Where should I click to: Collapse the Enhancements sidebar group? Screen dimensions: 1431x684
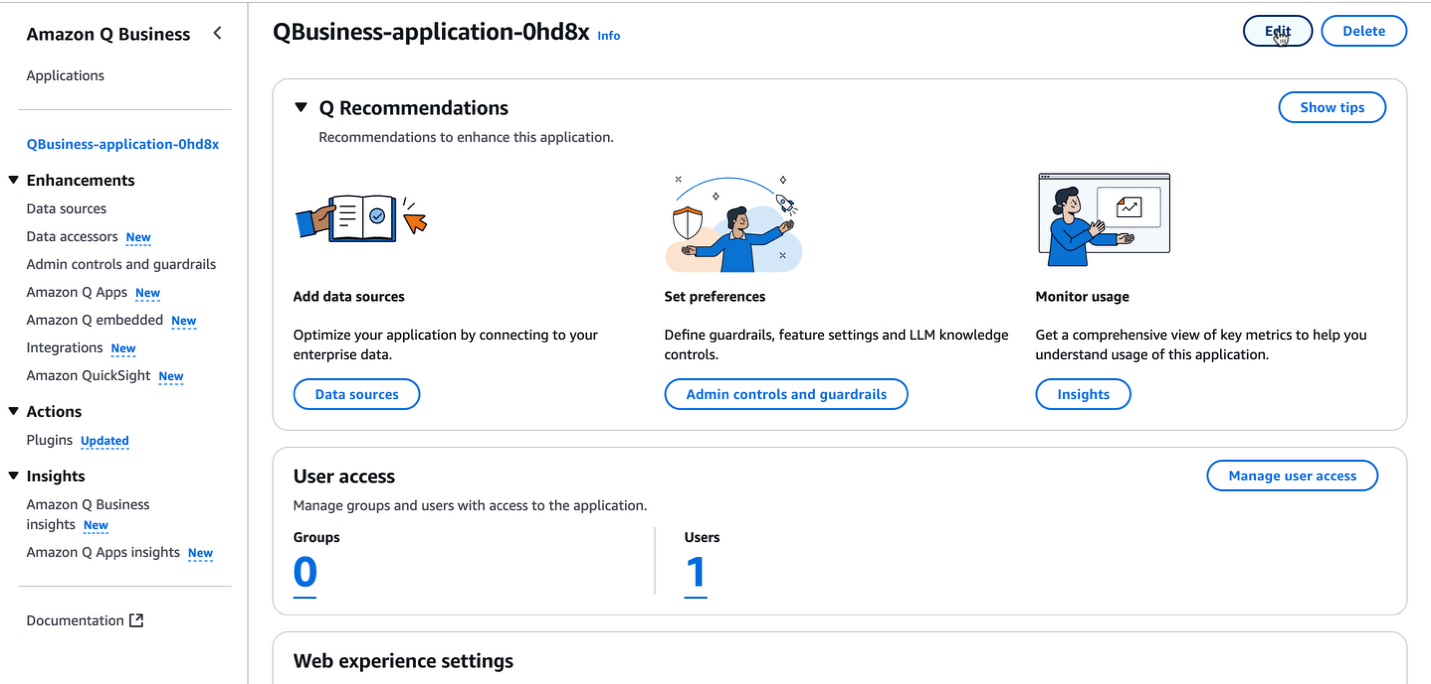tap(14, 181)
